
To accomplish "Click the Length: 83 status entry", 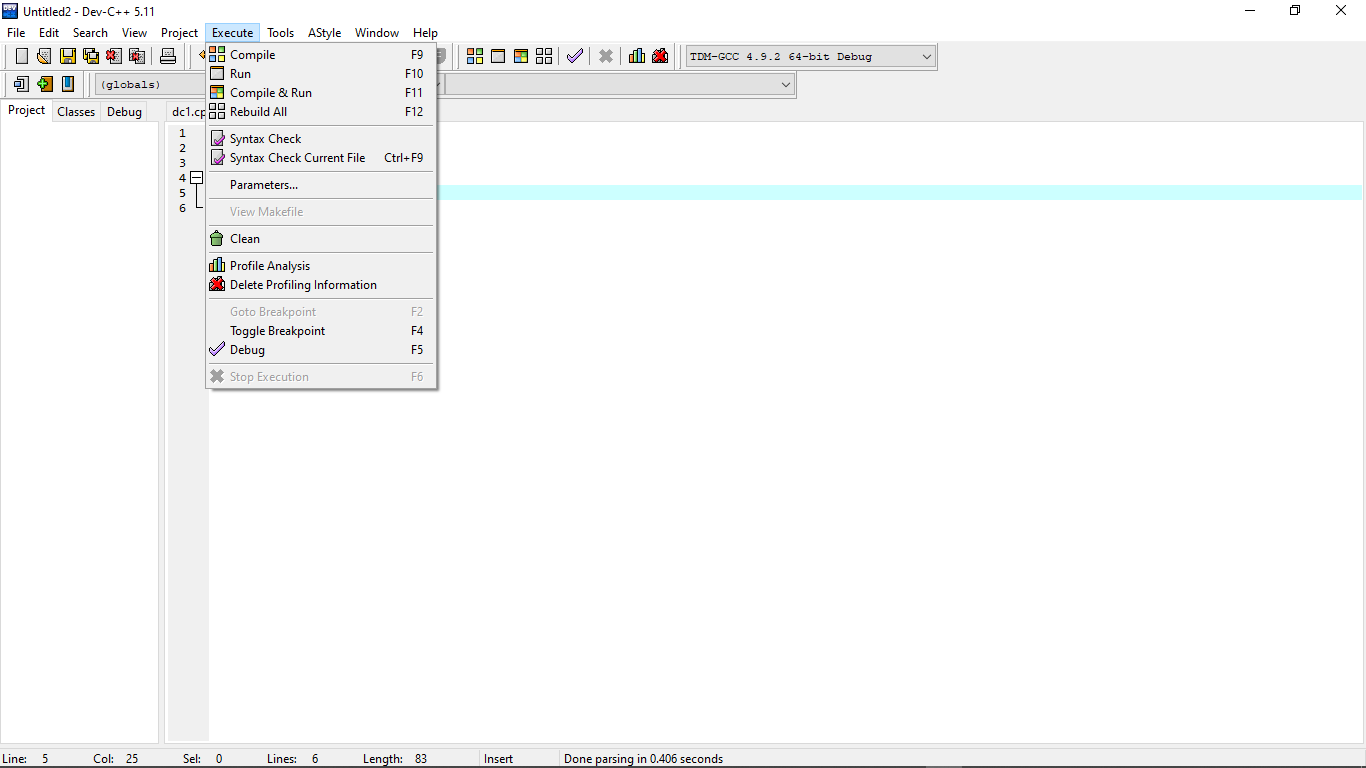I will [395, 759].
